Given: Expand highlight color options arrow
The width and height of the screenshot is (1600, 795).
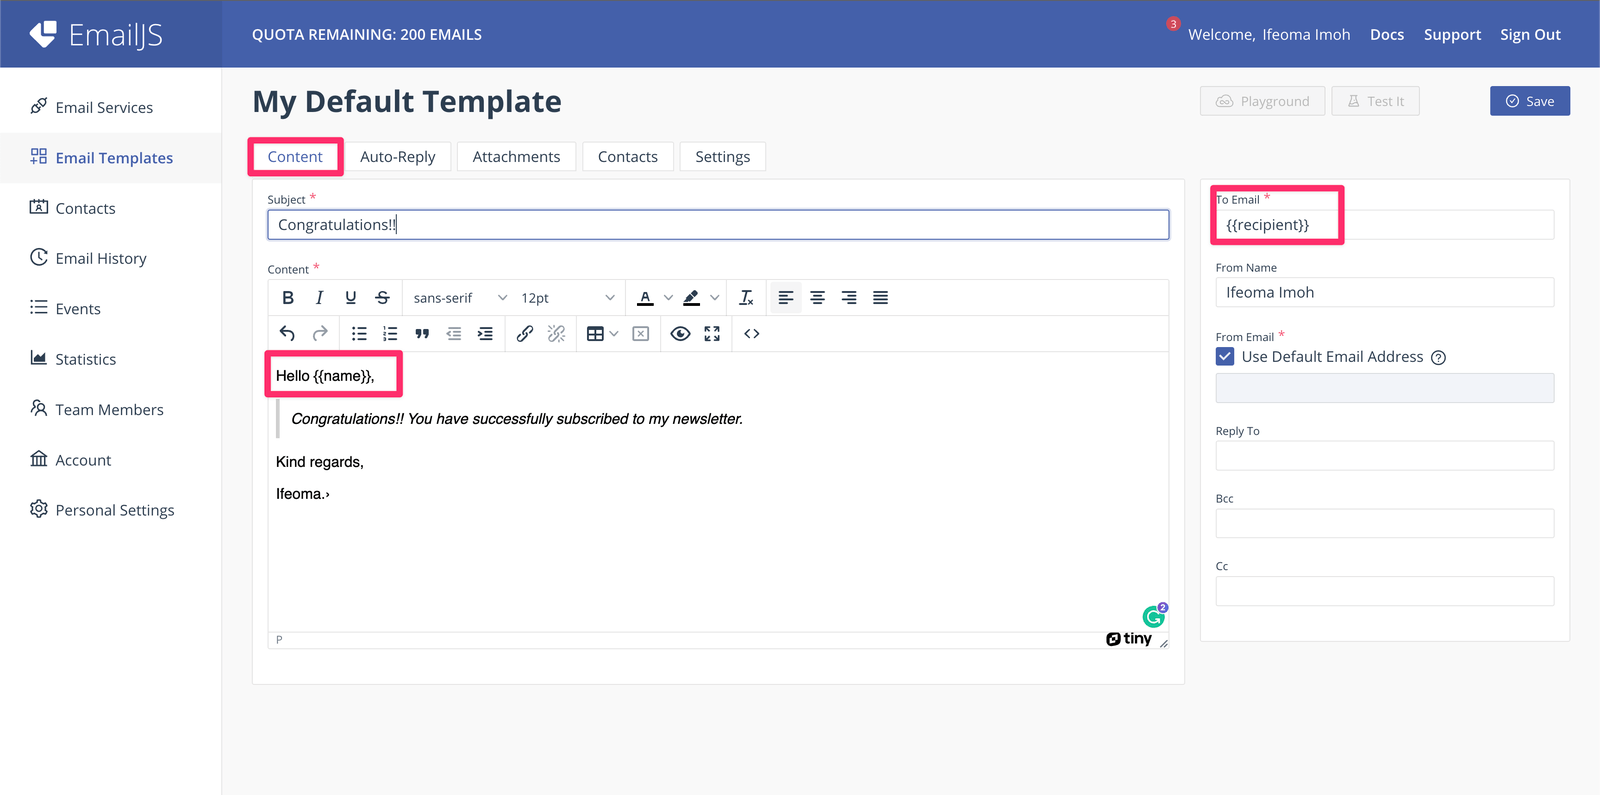Looking at the screenshot, I should click(714, 298).
